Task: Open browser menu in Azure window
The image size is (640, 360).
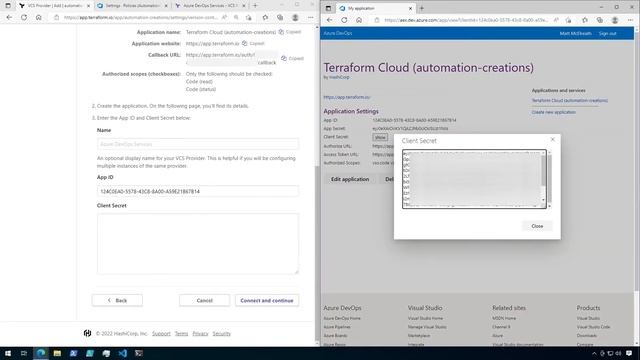Action: click(631, 20)
